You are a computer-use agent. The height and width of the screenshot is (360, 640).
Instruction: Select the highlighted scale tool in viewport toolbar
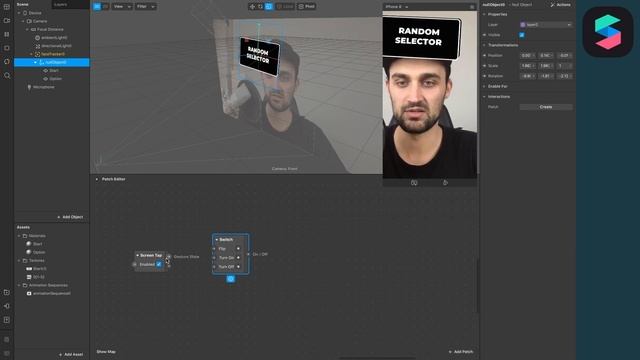coord(269,7)
